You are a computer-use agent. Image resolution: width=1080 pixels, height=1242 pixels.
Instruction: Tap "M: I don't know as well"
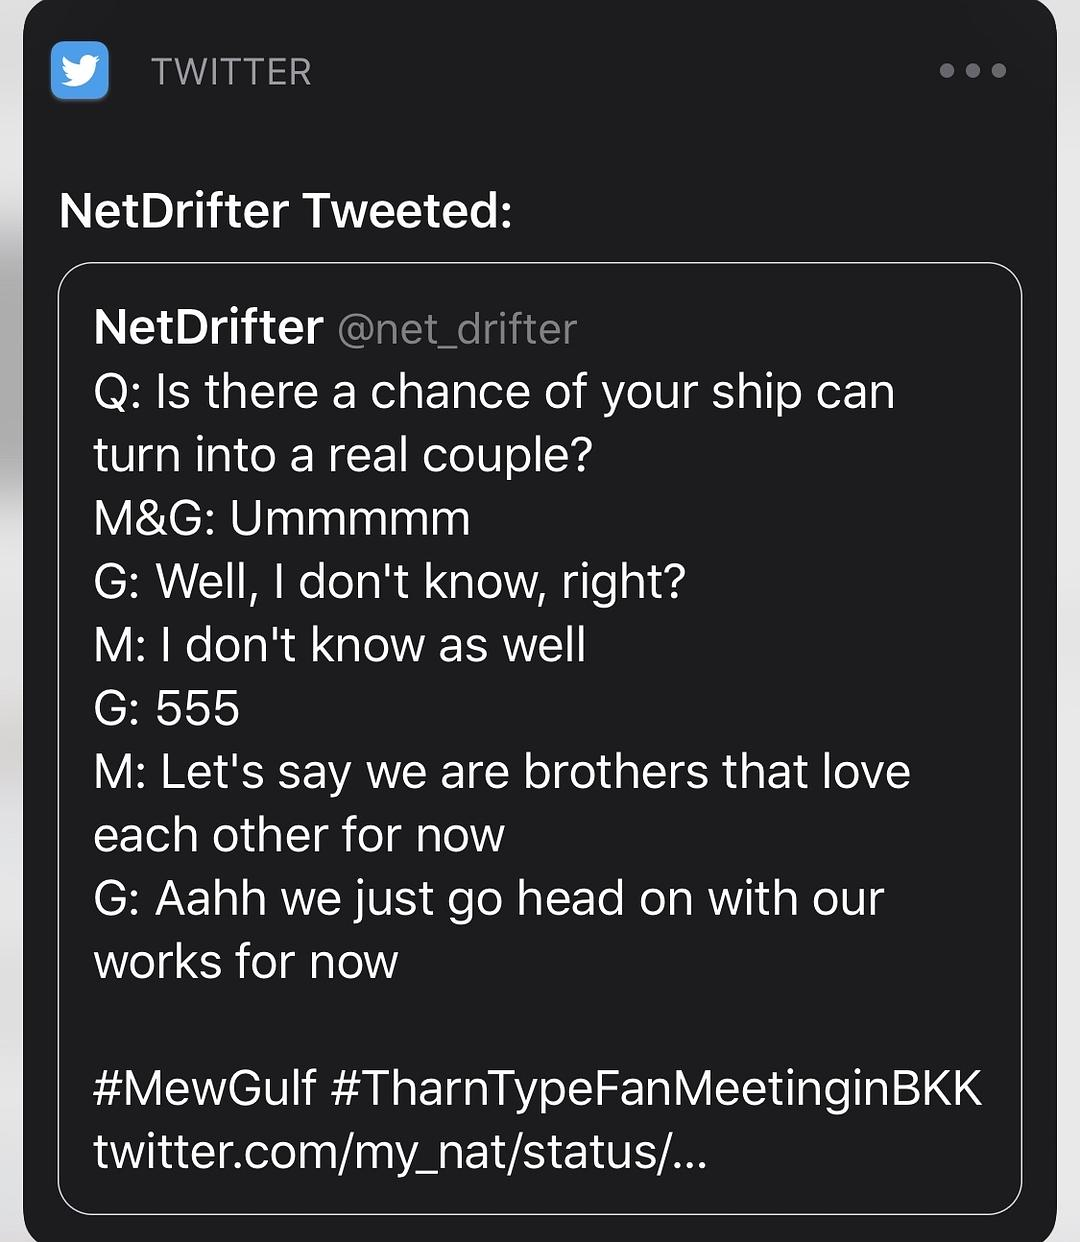339,645
